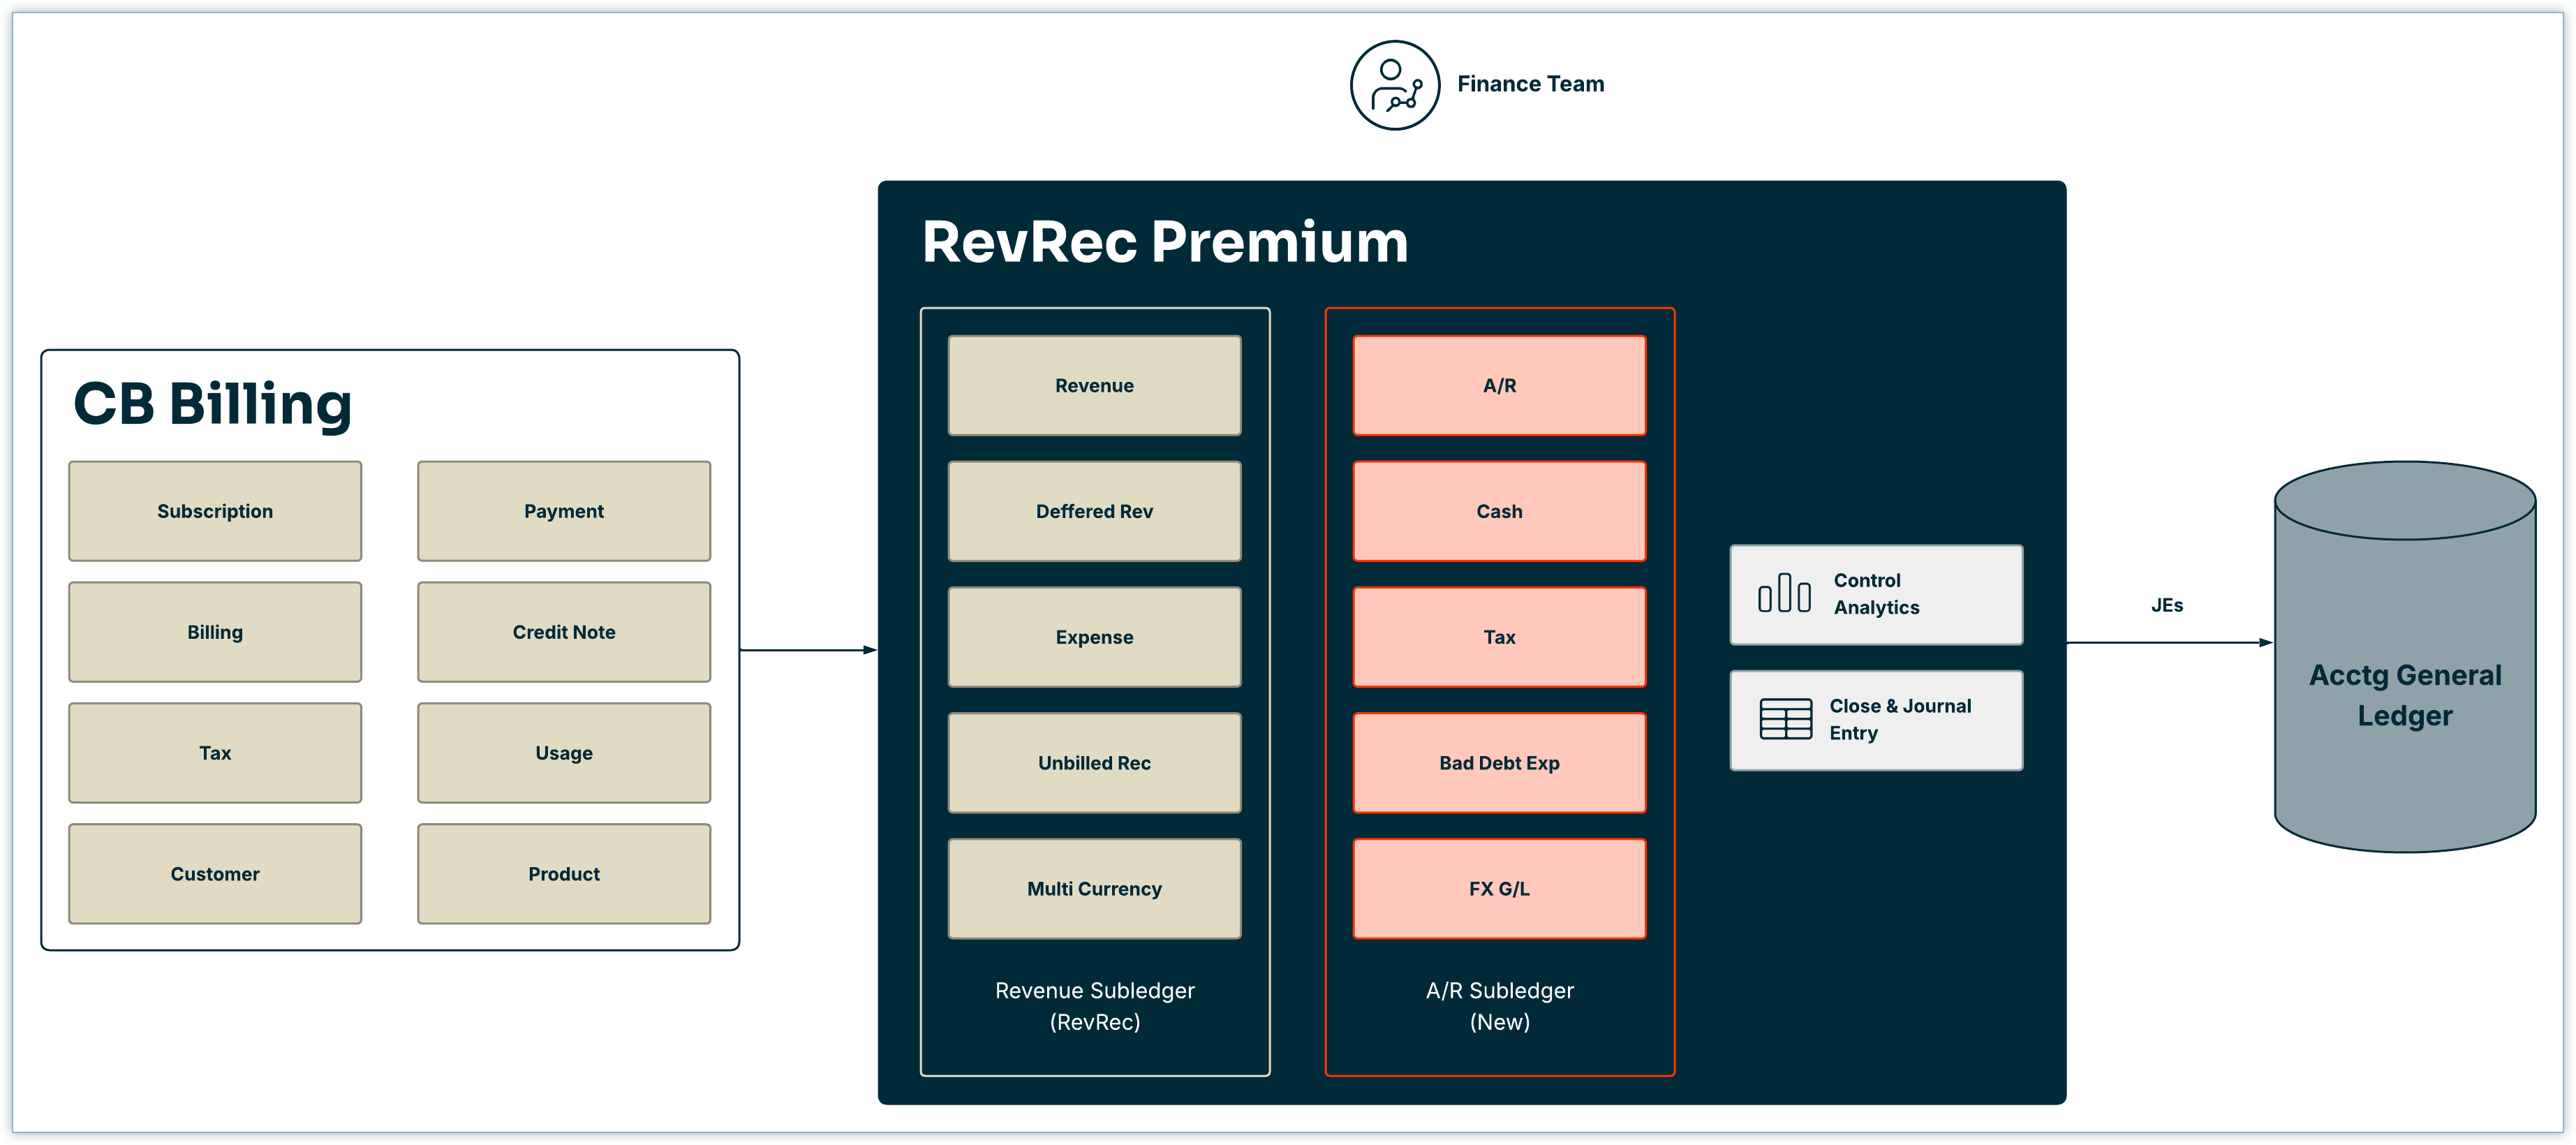Select the Subscription box in CB Billing
The width and height of the screenshot is (2576, 1145).
[x=215, y=511]
